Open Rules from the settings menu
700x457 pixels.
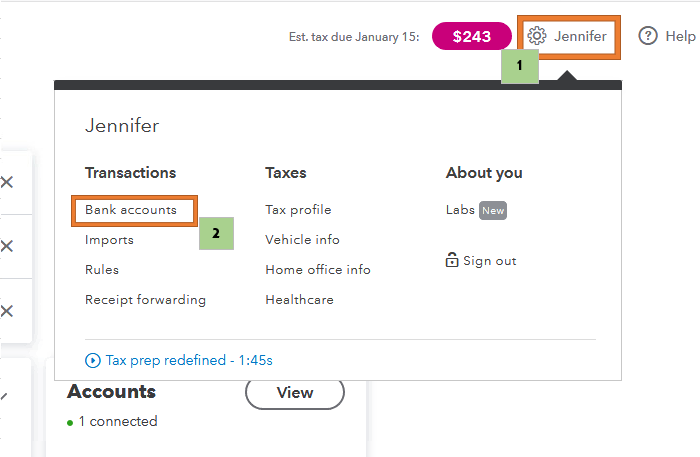tap(102, 270)
